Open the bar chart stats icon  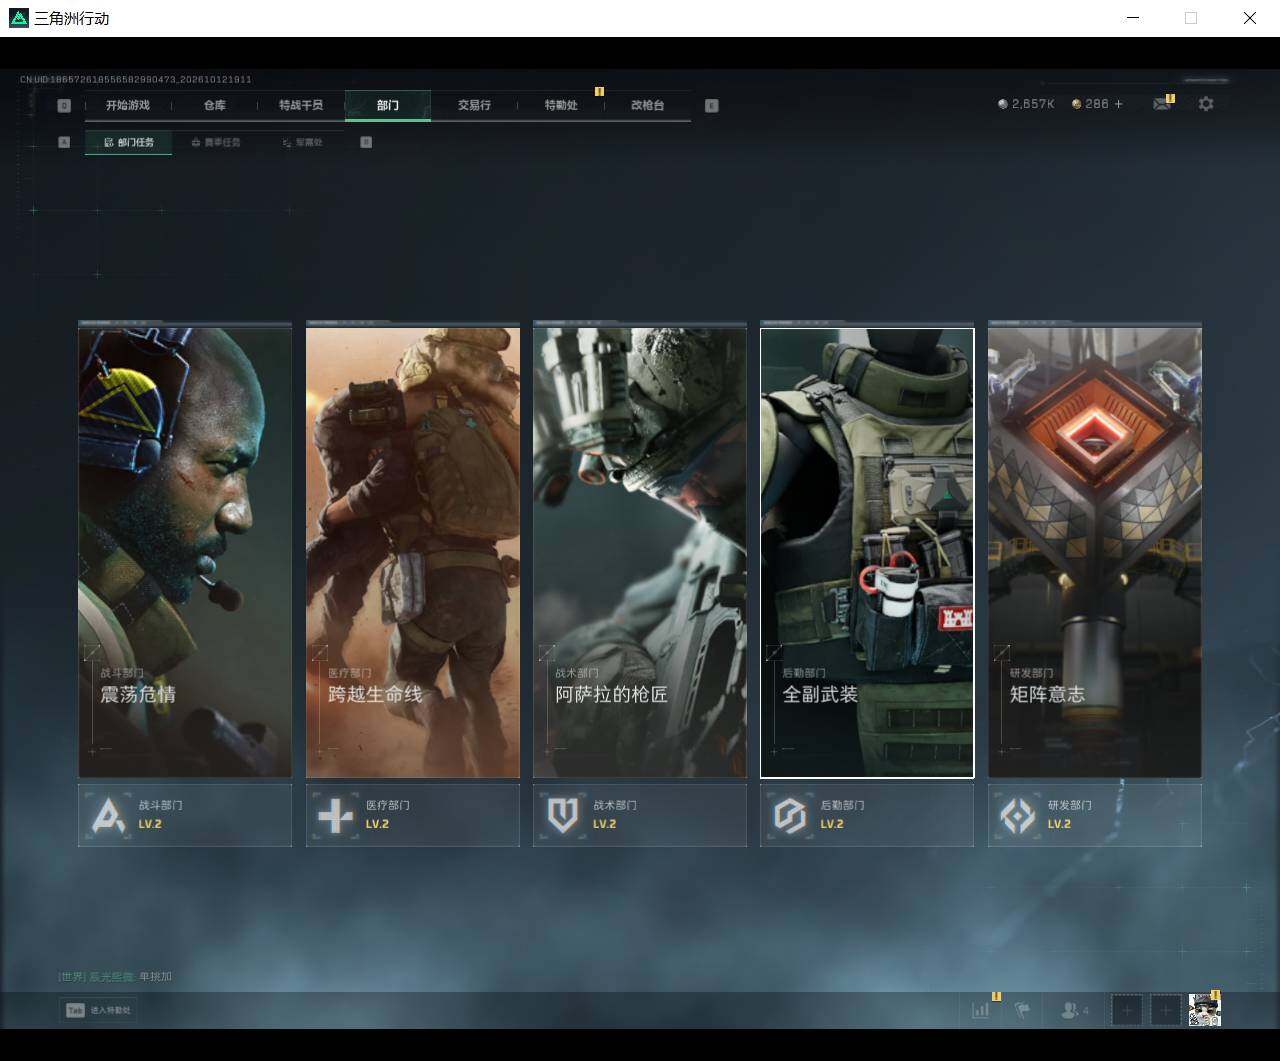tap(981, 1010)
